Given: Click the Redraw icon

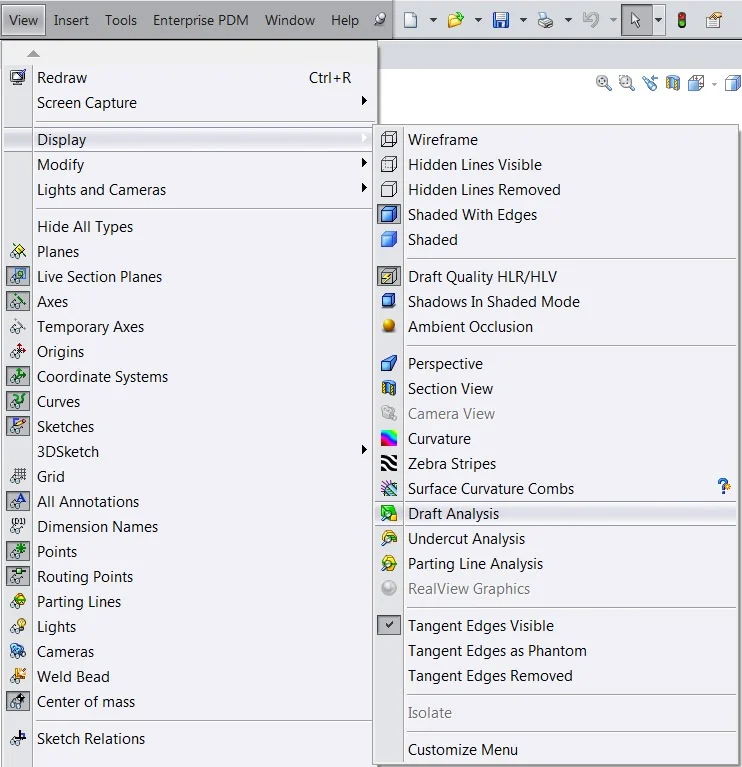Looking at the screenshot, I should [18, 78].
